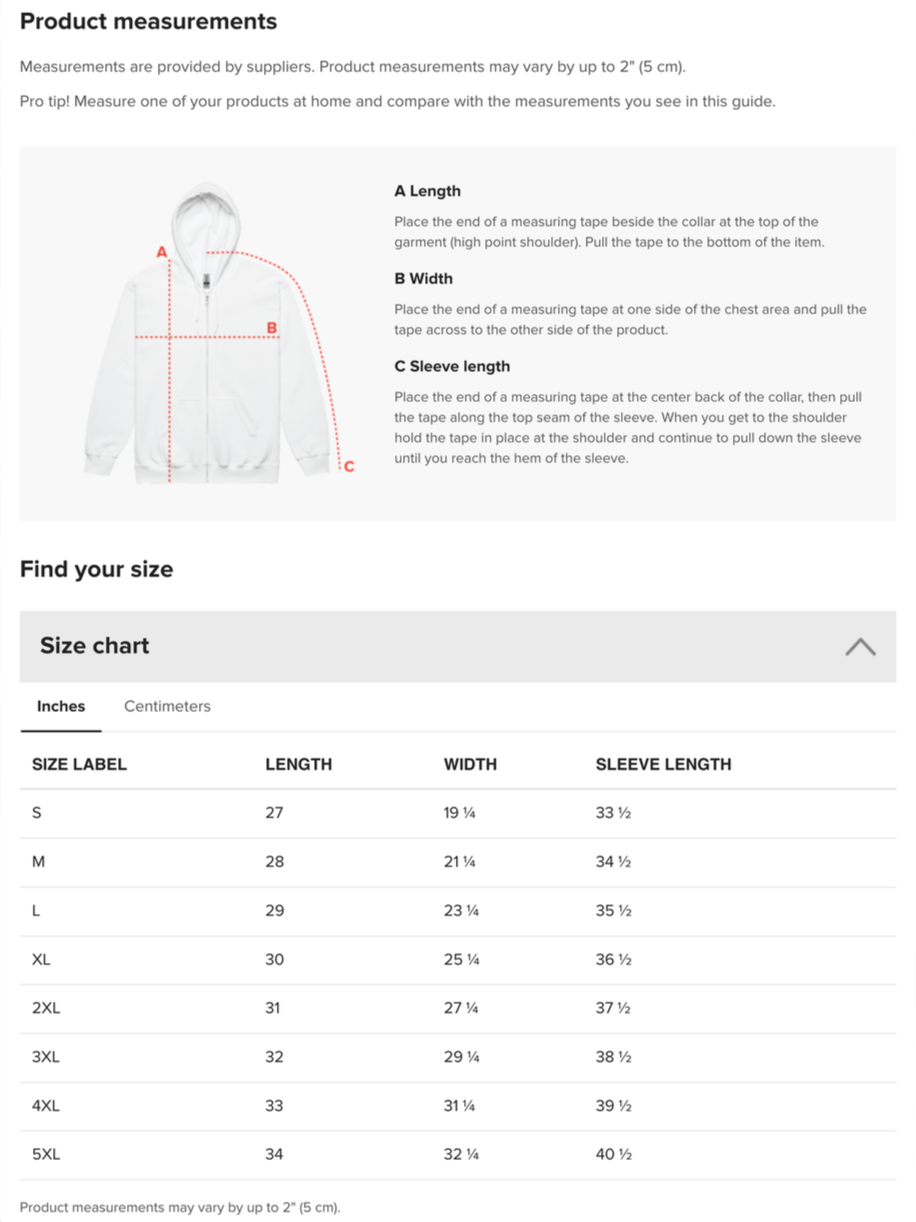Click the red A length marker
Image resolution: width=916 pixels, height=1222 pixels.
161,252
